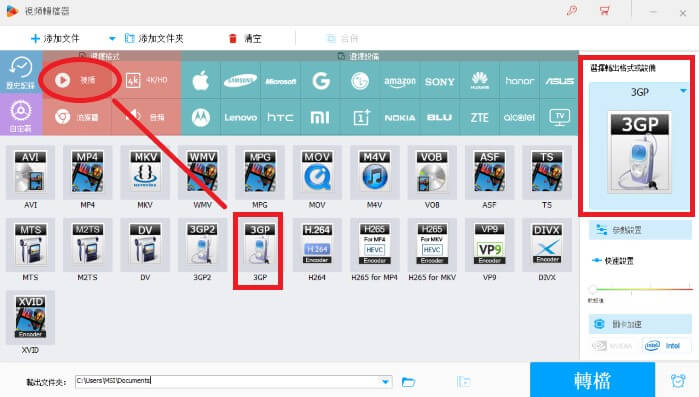Pick DIVX encoder format
Viewport: 699px width, 397px height.
click(547, 245)
